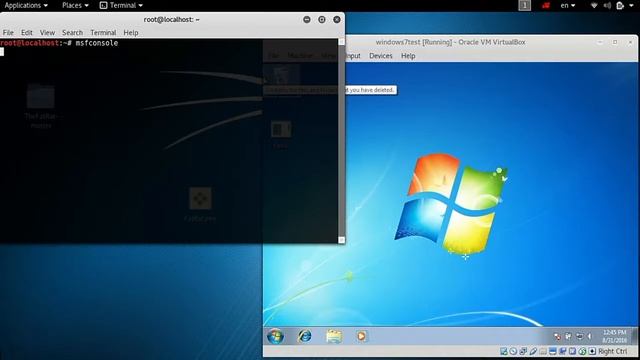This screenshot has width=640, height=360.
Task: Open Windows Media Player taskbar icon
Action: coord(361,336)
